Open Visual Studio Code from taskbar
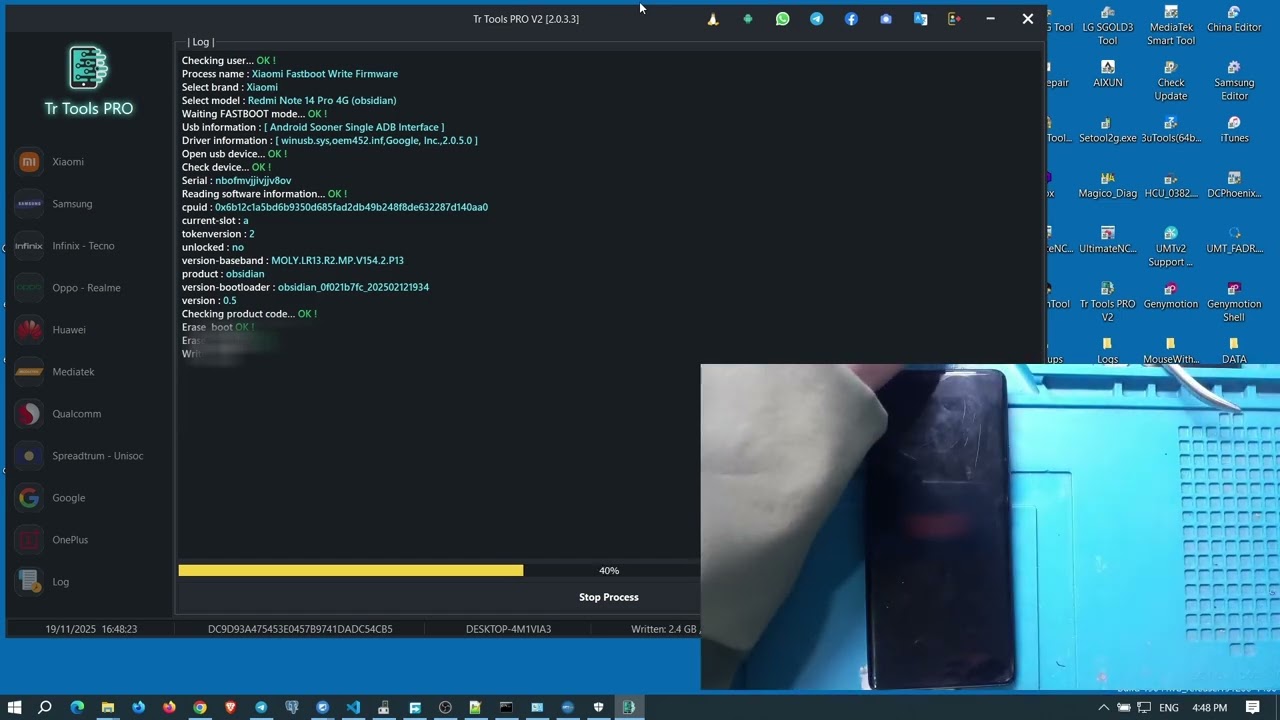This screenshot has width=1280, height=720. (x=353, y=707)
